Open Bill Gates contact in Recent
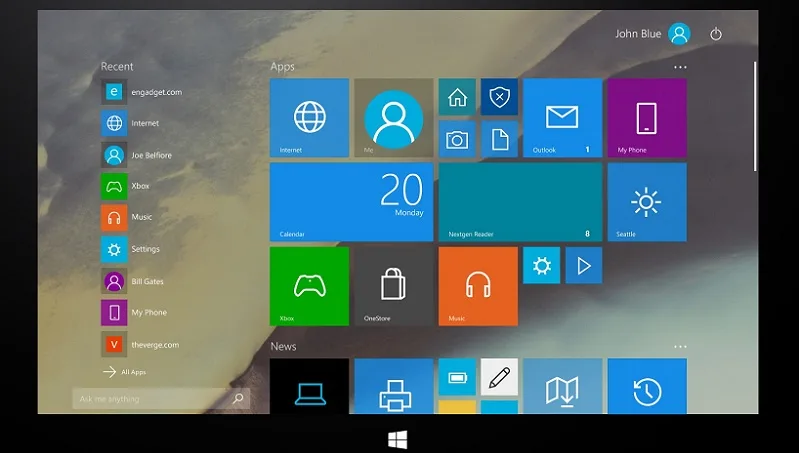 pos(132,281)
